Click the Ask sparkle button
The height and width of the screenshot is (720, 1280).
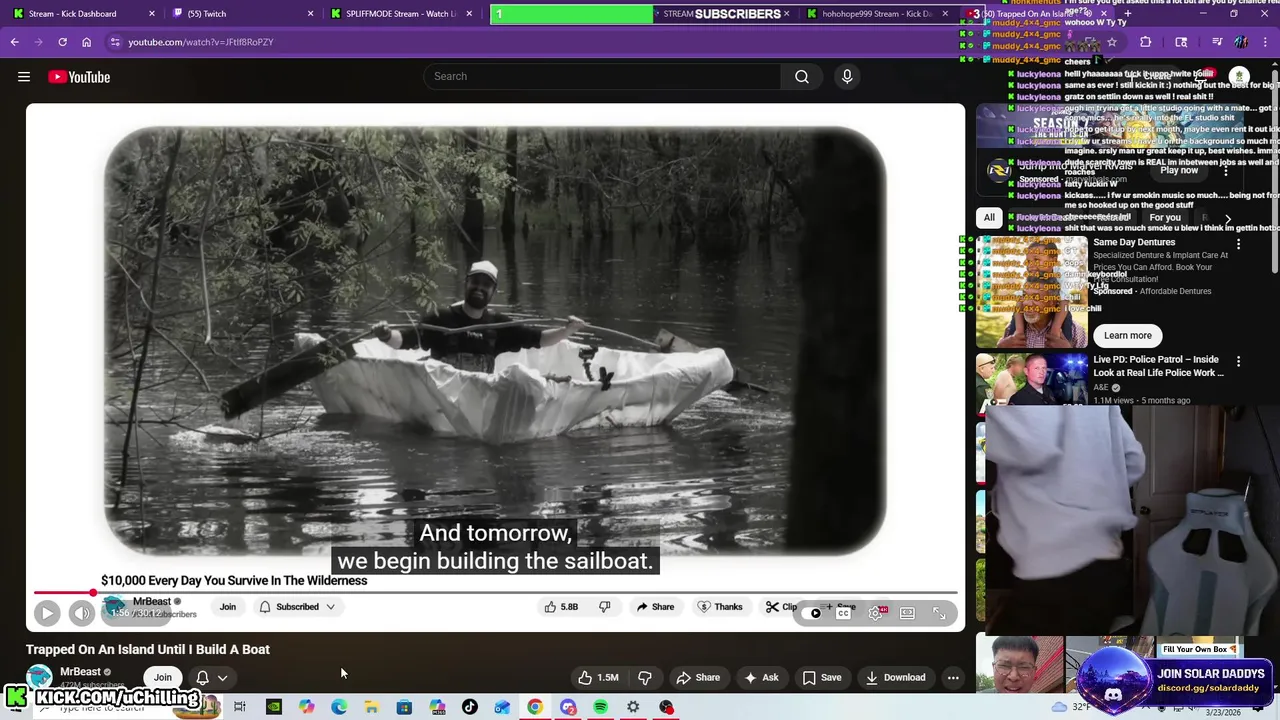[x=761, y=677]
